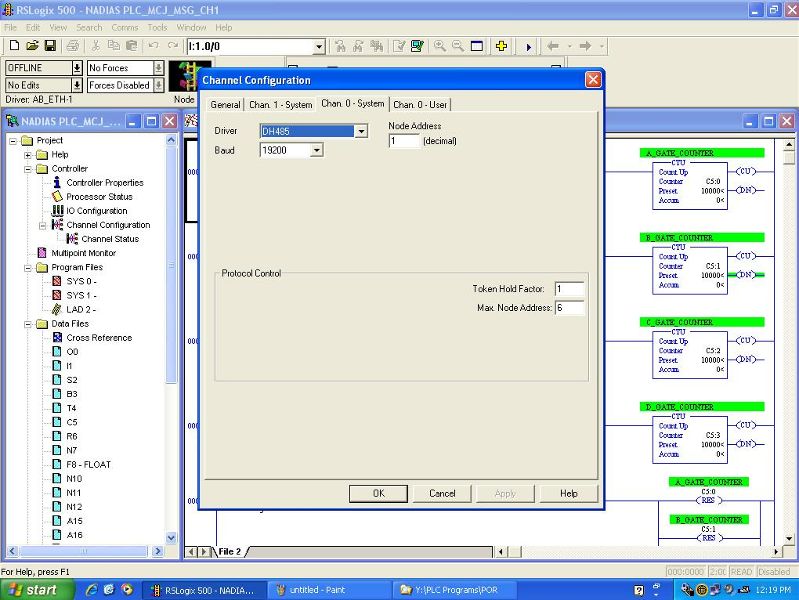This screenshot has width=799, height=600.
Task: Click the Node Address input field
Action: (404, 141)
